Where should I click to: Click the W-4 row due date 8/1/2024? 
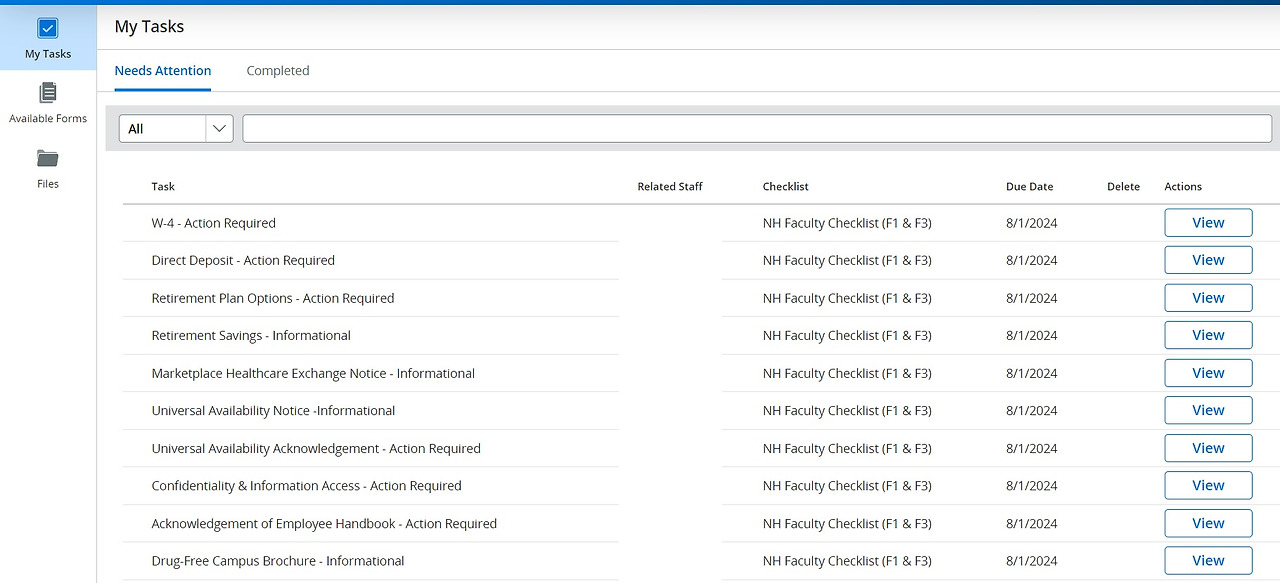point(1032,223)
